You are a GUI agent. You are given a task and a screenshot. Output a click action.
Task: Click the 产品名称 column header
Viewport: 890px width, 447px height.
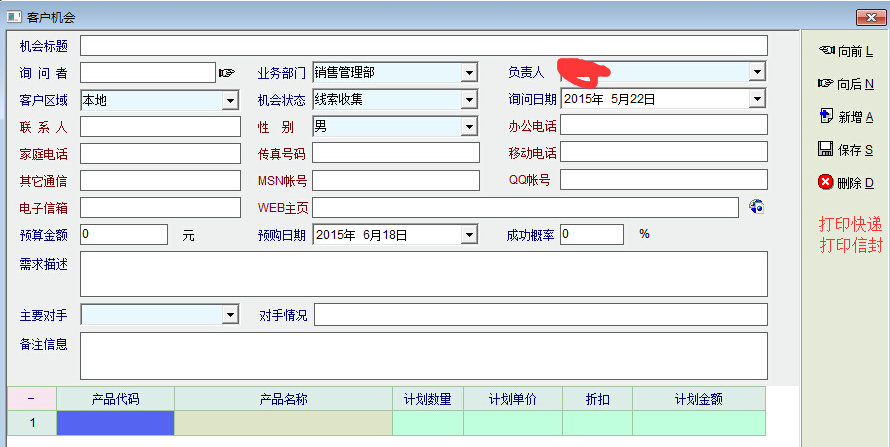click(x=283, y=398)
